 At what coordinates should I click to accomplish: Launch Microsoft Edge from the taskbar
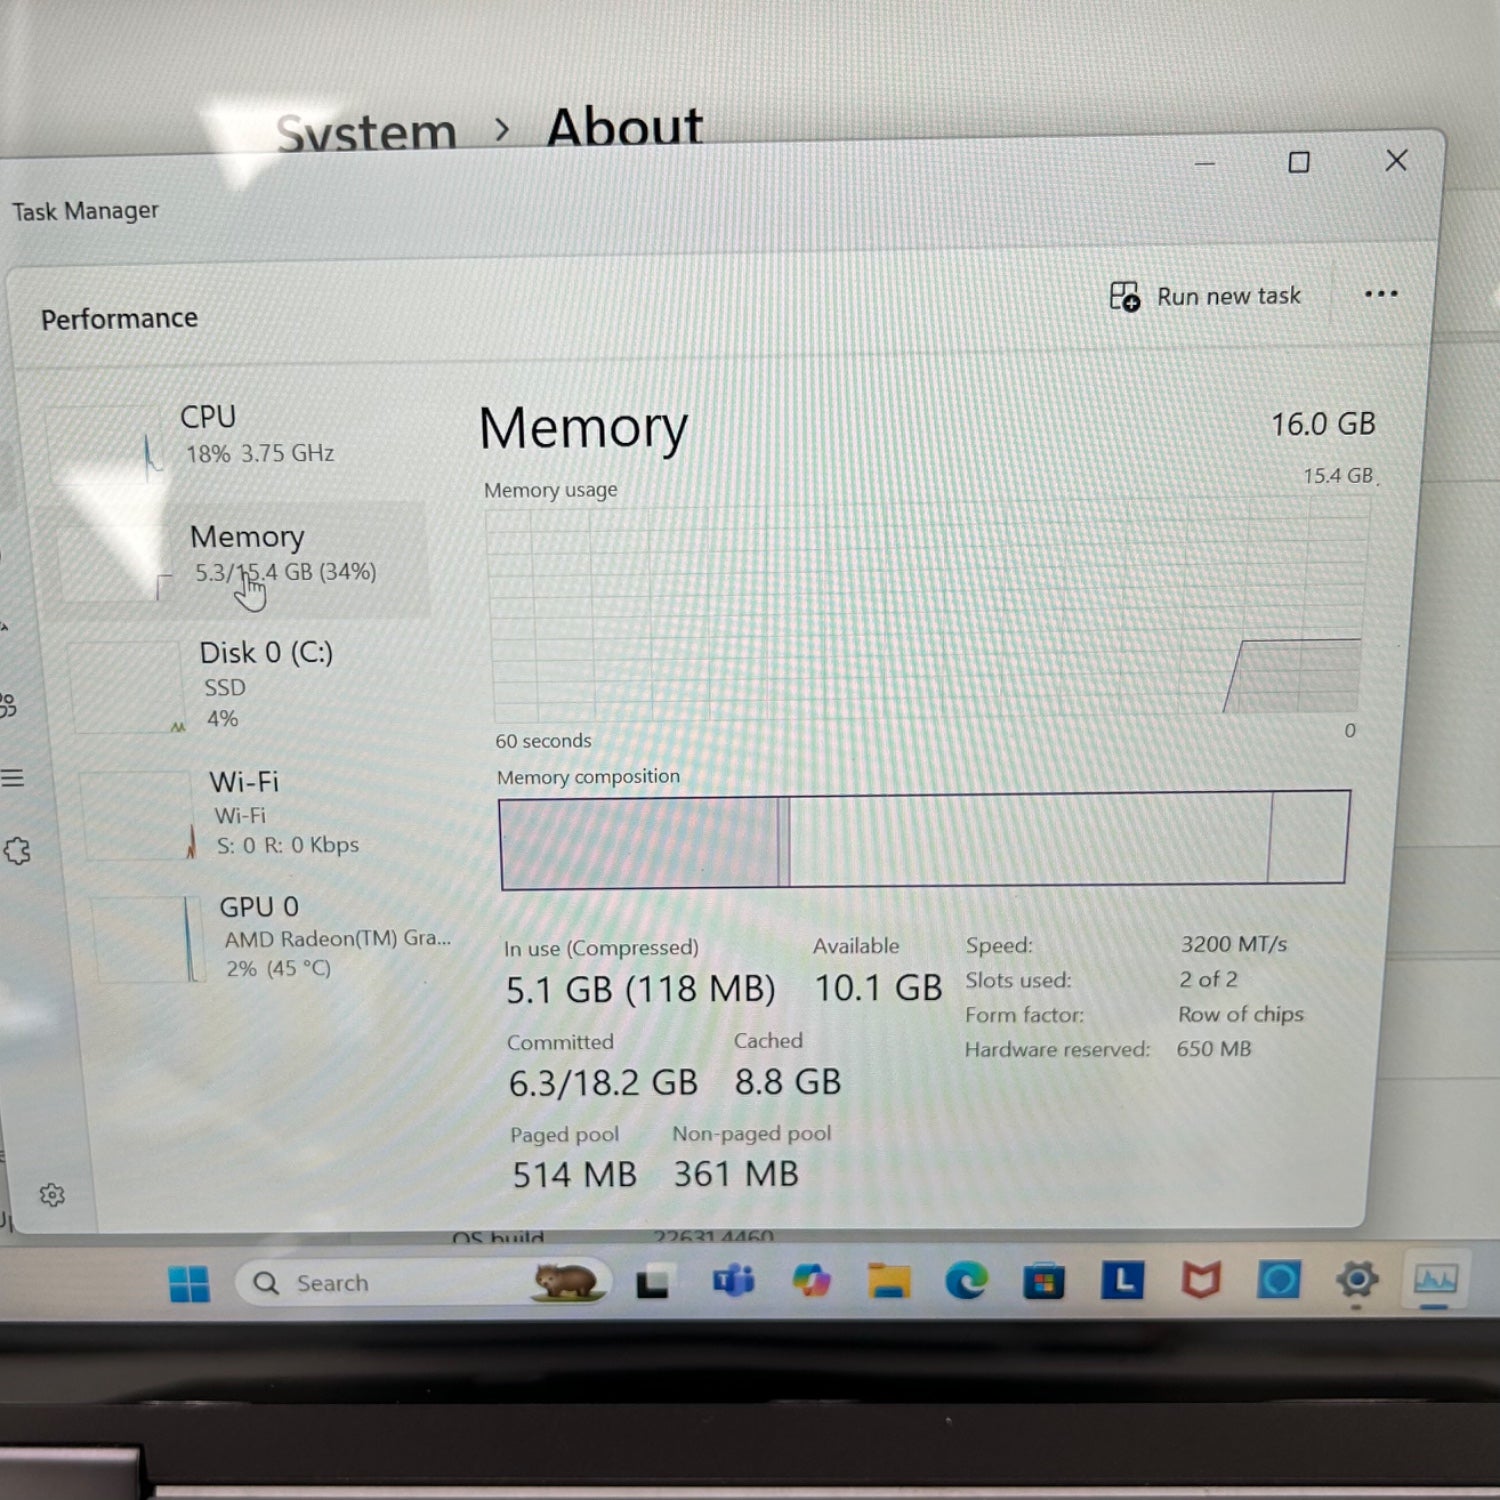click(x=966, y=1281)
